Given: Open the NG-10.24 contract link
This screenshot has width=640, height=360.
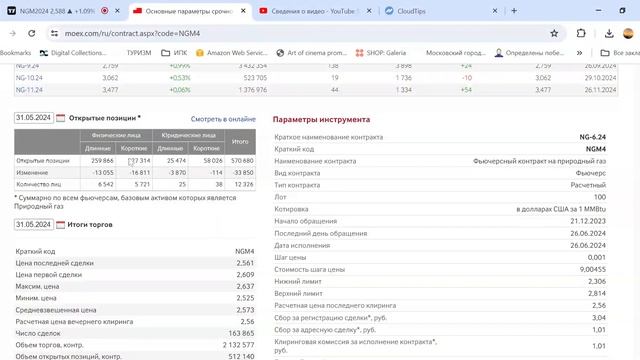Looking at the screenshot, I should click(x=29, y=78).
